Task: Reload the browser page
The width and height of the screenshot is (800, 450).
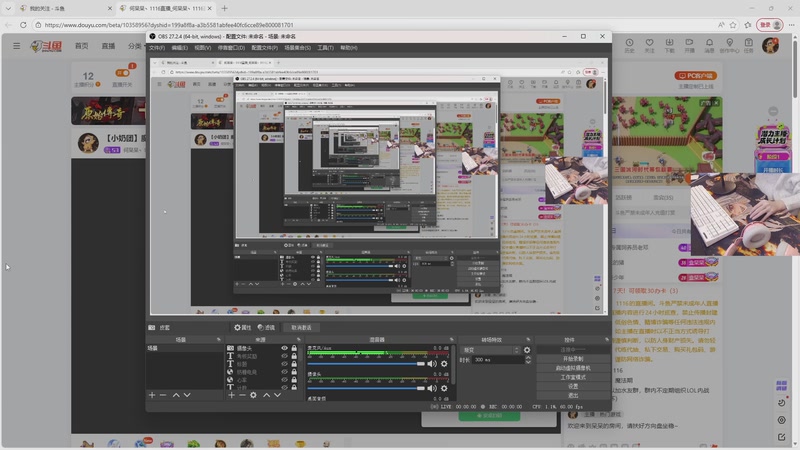Action: (23, 24)
